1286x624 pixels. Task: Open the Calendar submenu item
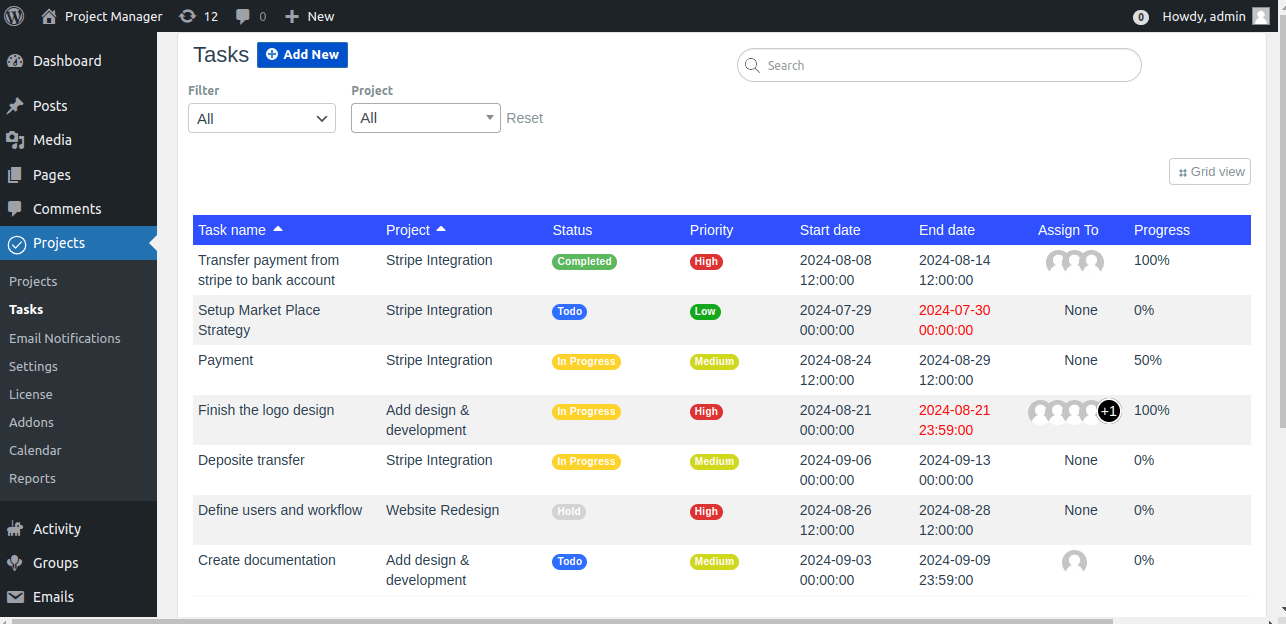pyautogui.click(x=35, y=450)
